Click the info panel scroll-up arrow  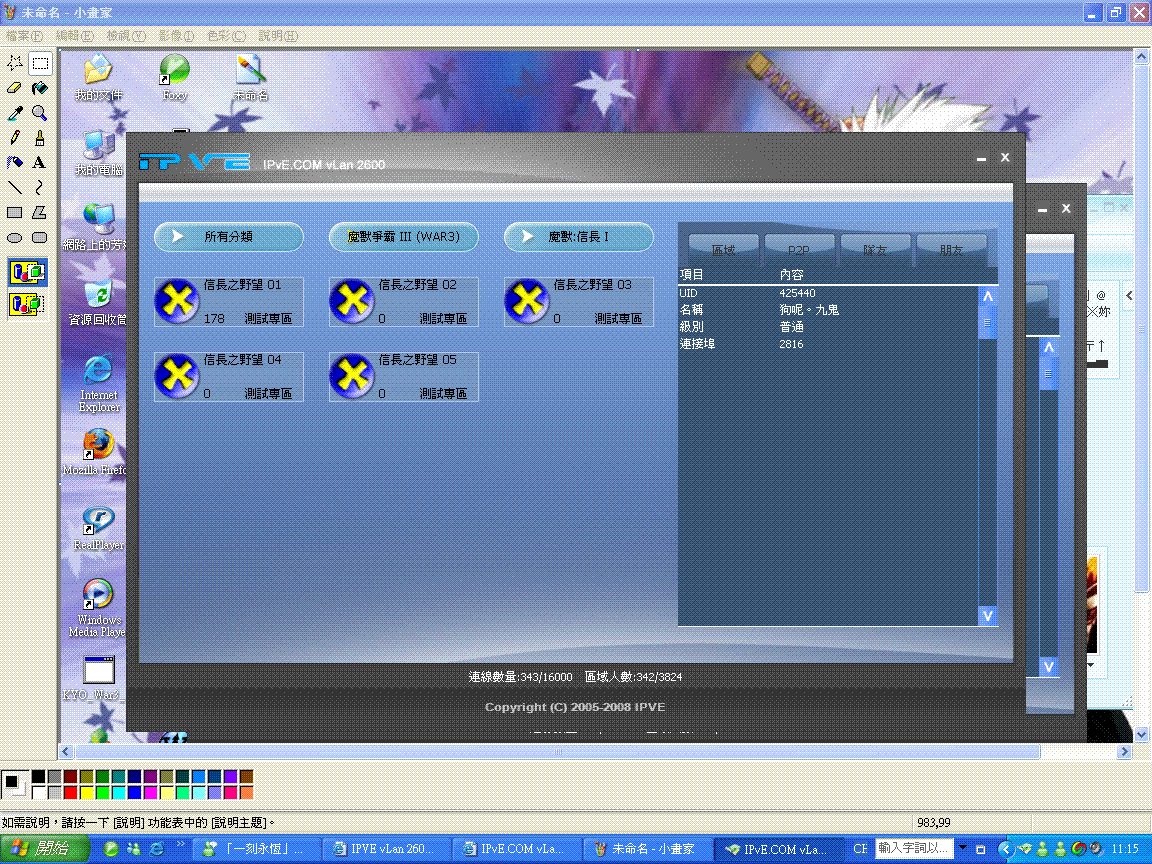[x=987, y=297]
